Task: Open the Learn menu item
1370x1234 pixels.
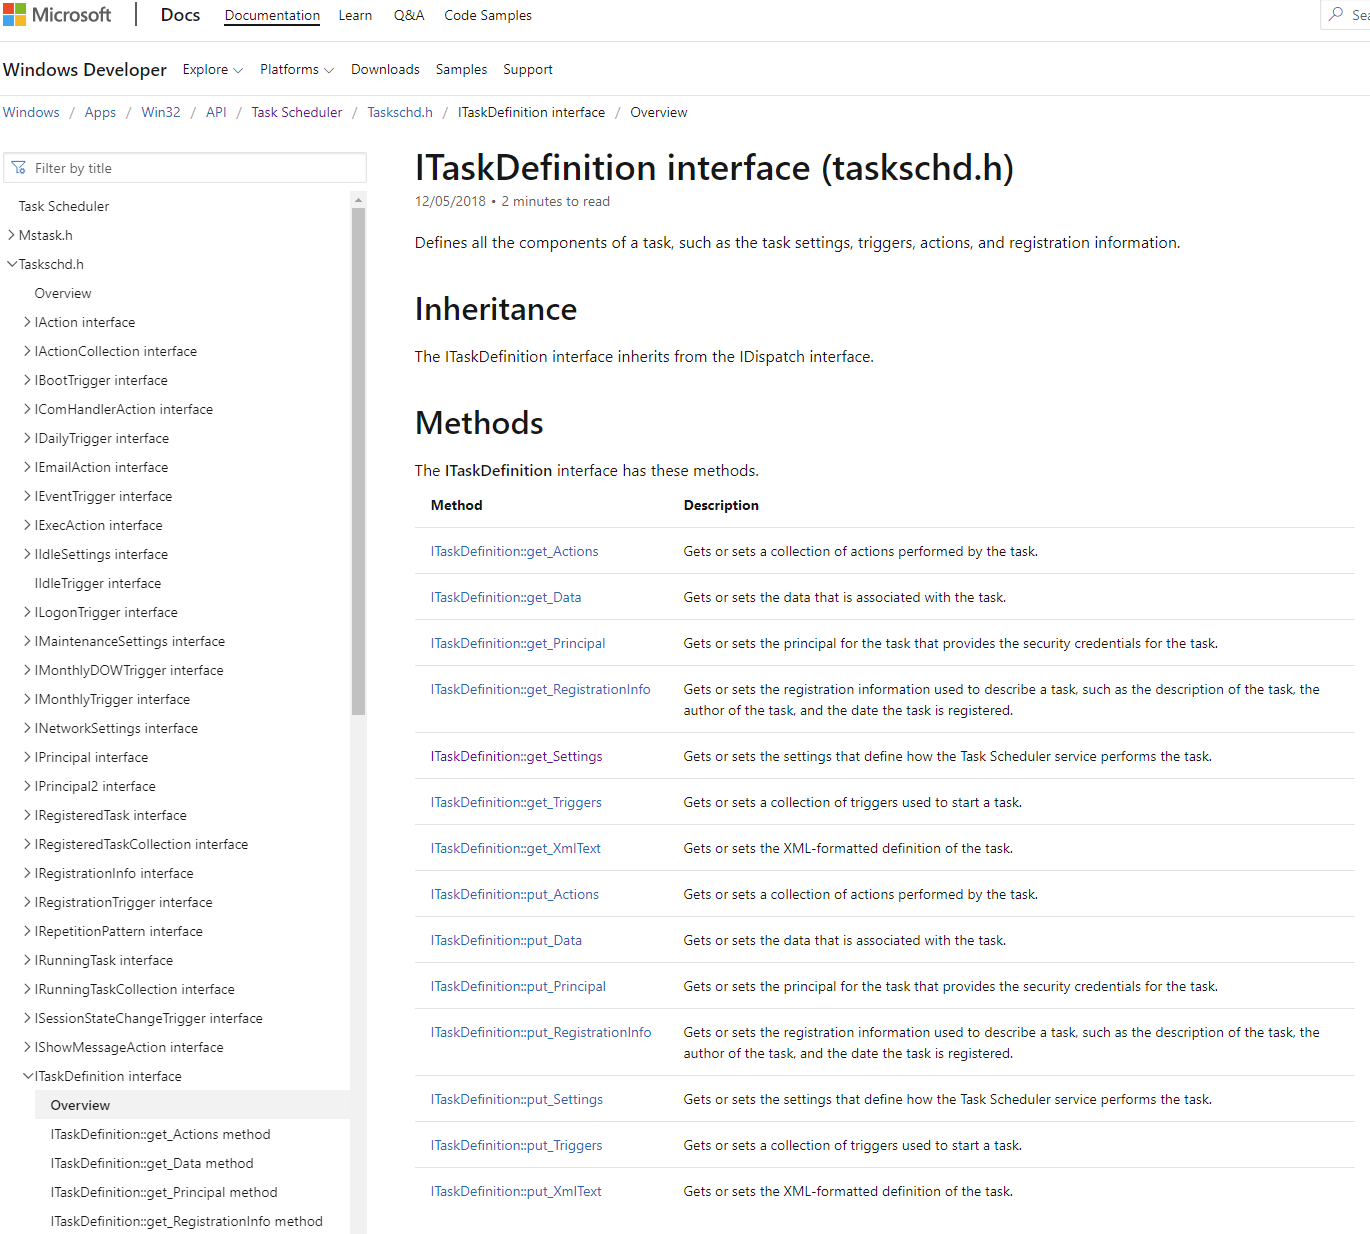Action: pyautogui.click(x=355, y=15)
